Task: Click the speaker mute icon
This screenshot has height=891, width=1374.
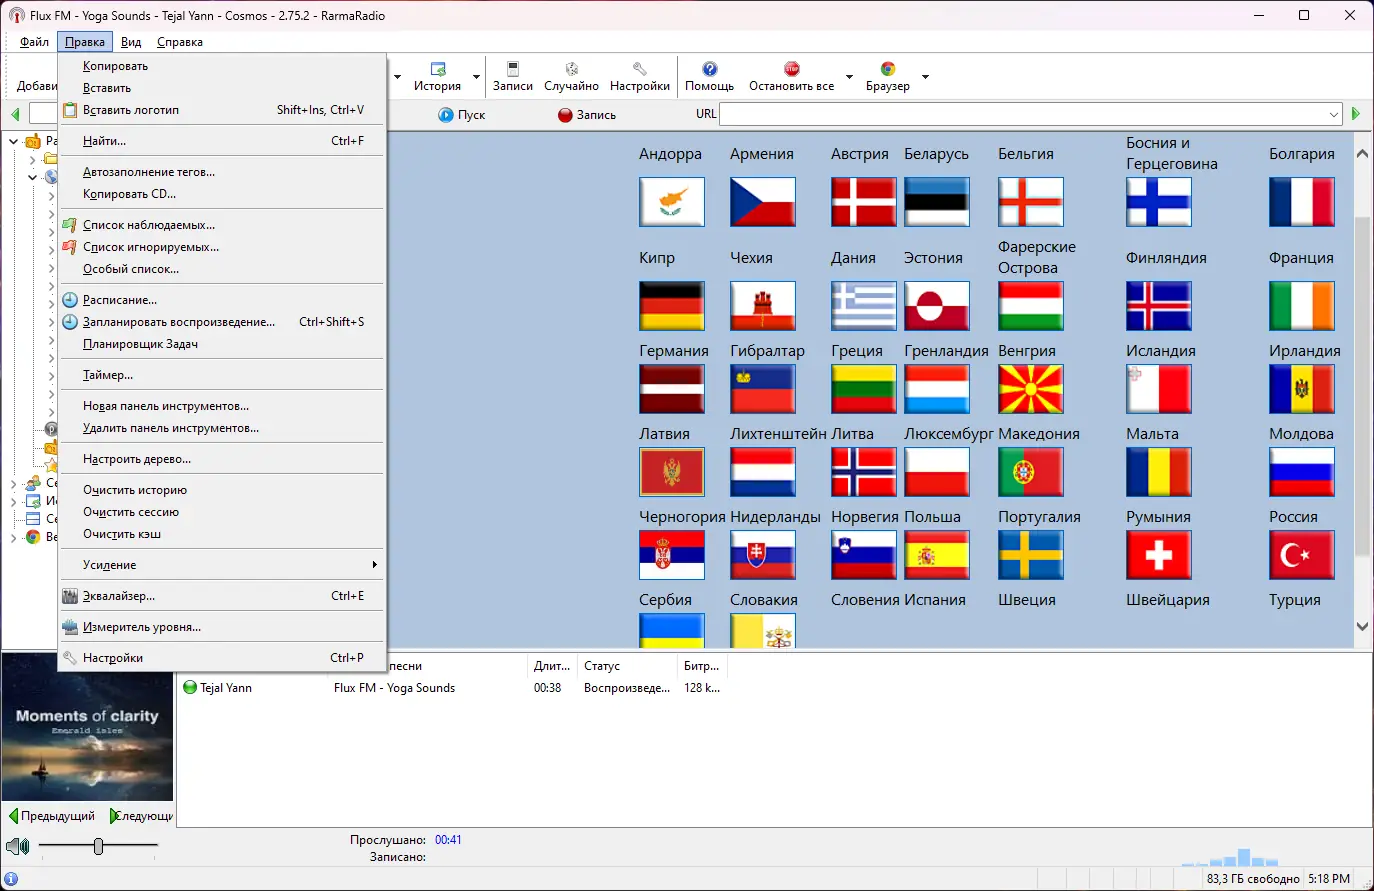Action: pyautogui.click(x=18, y=846)
